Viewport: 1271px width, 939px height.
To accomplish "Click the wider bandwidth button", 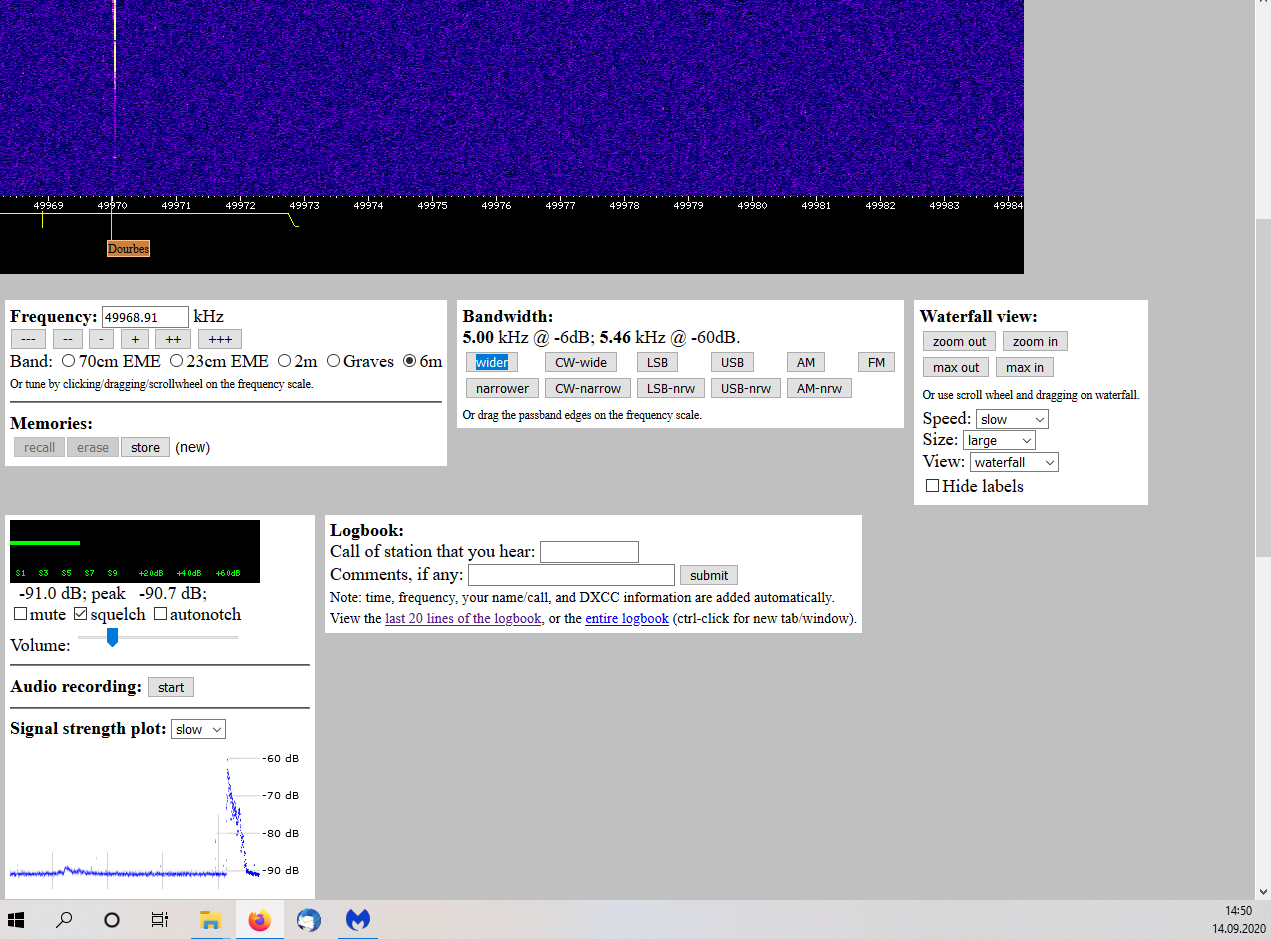I will click(x=492, y=362).
